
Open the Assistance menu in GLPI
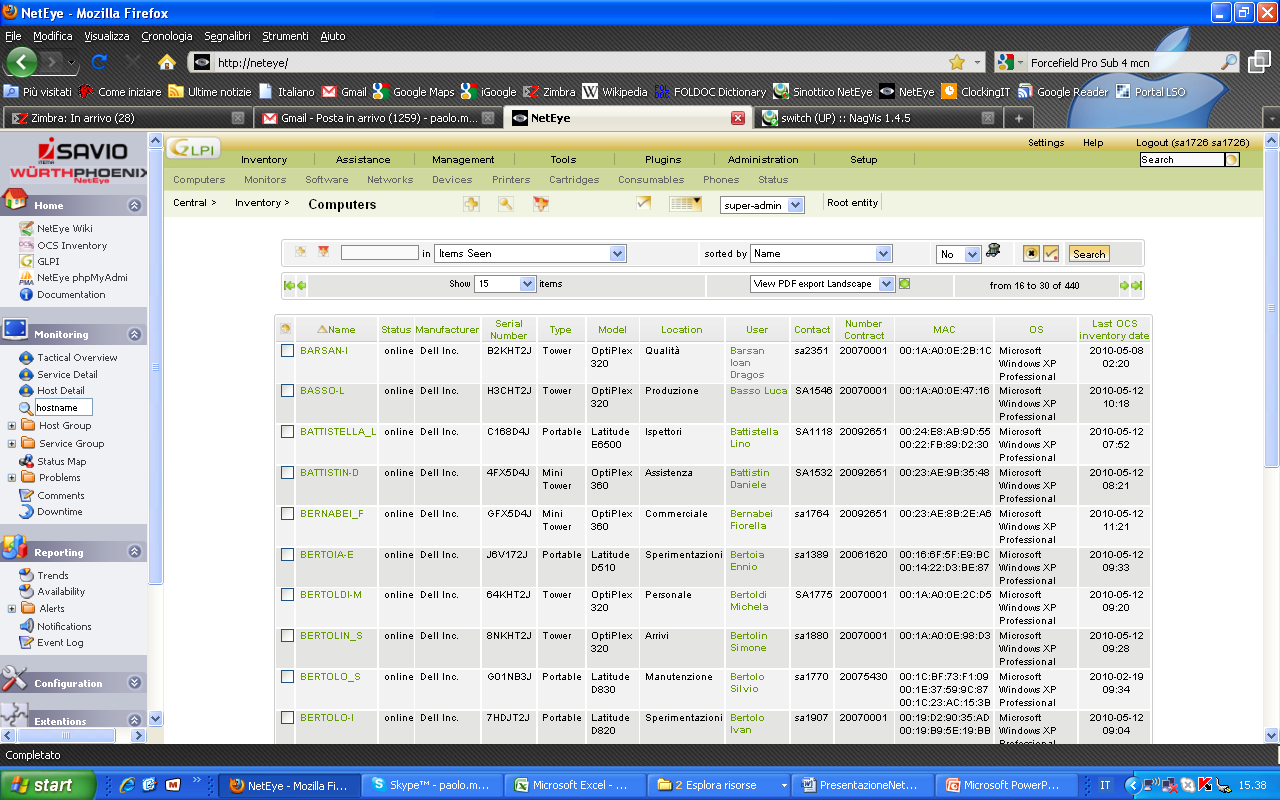(363, 160)
